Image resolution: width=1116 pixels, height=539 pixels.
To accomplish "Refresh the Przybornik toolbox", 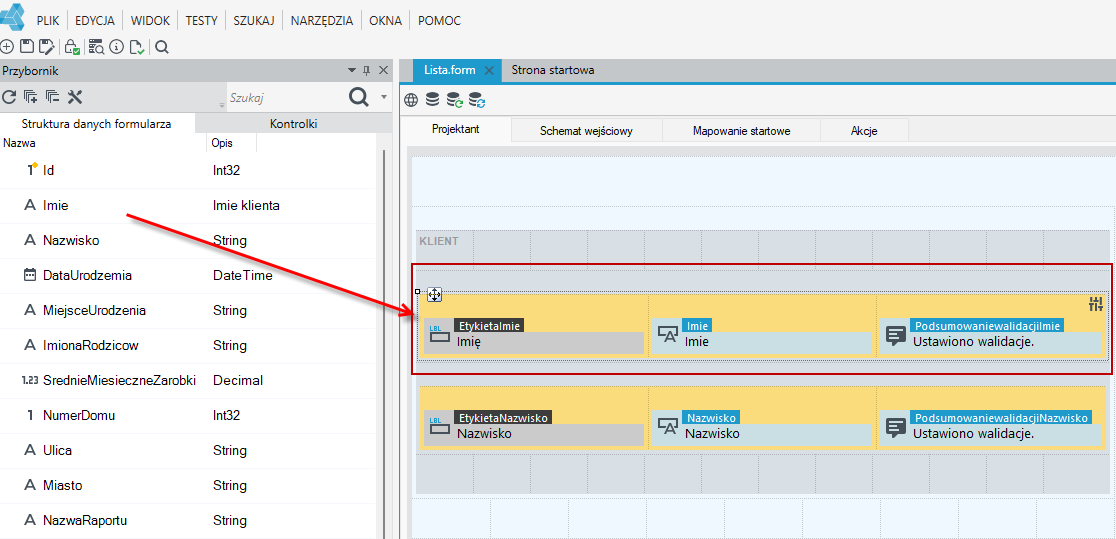I will pyautogui.click(x=9, y=97).
